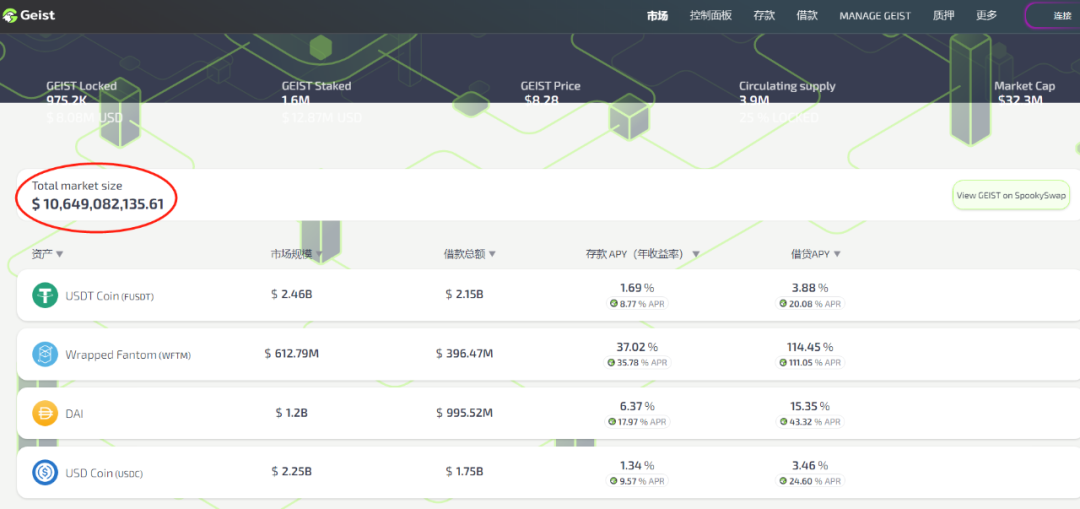Click the Wrapped Fantom token icon
Screen dimensions: 1080x509
pyautogui.click(x=45, y=355)
